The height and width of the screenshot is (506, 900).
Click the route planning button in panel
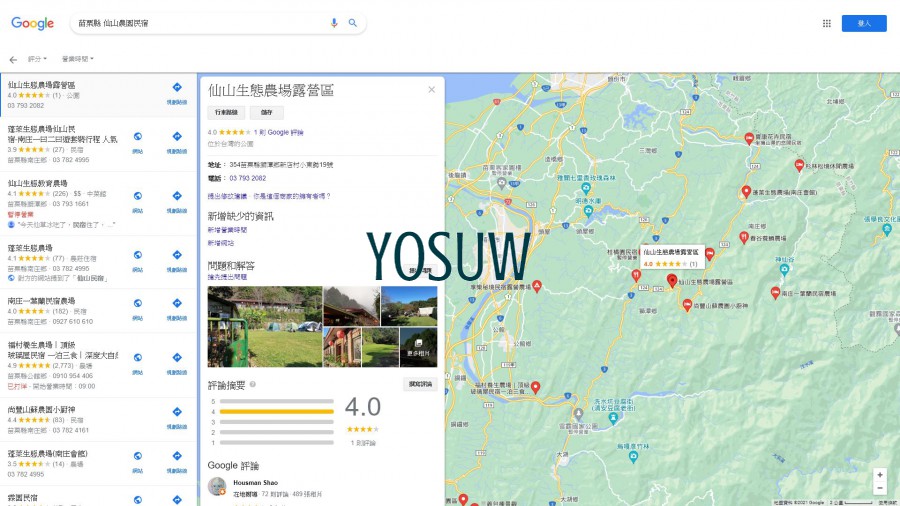tap(226, 112)
